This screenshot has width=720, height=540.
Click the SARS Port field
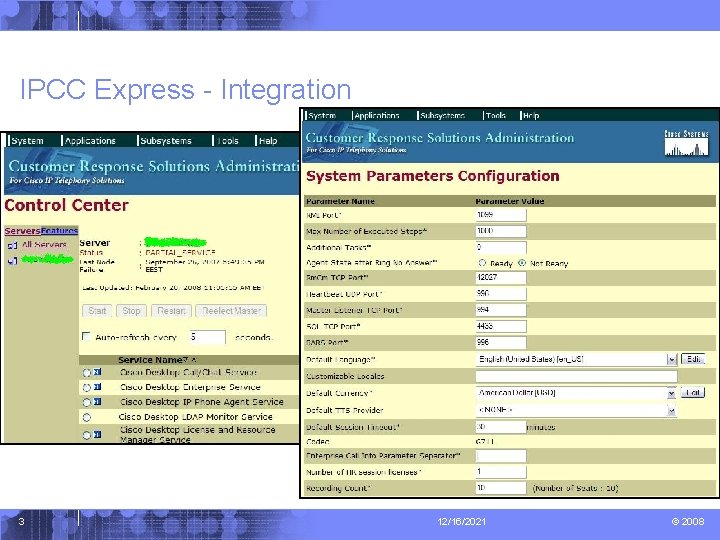501,343
